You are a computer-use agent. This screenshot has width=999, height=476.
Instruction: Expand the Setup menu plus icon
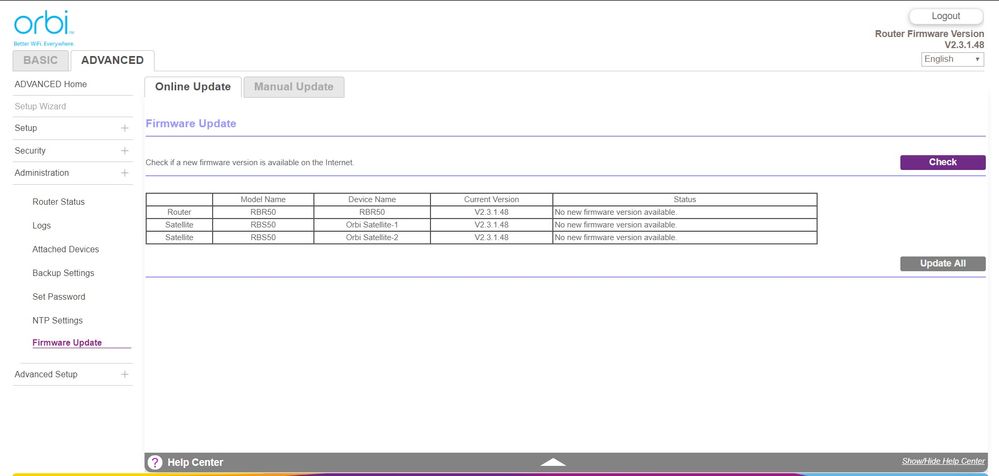pos(124,128)
